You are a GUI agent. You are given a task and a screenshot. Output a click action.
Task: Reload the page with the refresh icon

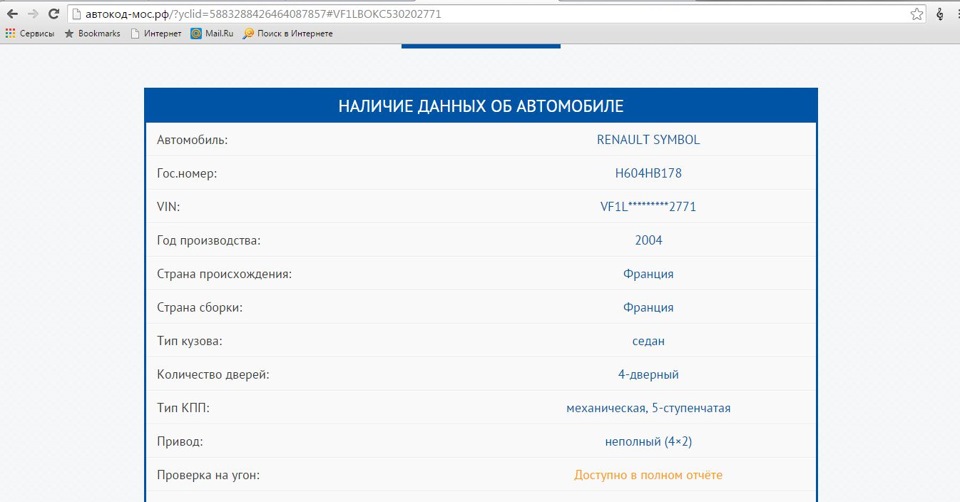click(53, 13)
